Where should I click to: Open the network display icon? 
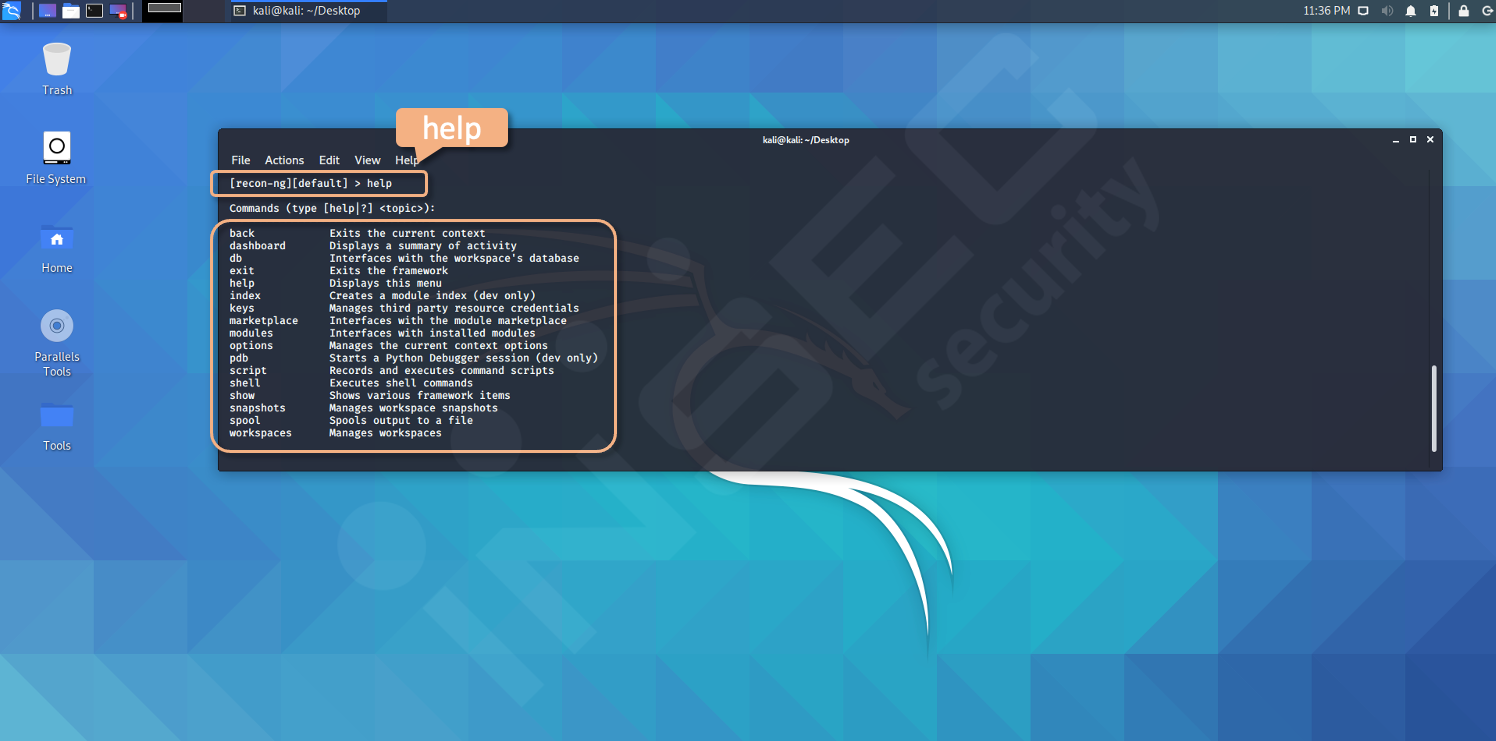tap(1365, 11)
